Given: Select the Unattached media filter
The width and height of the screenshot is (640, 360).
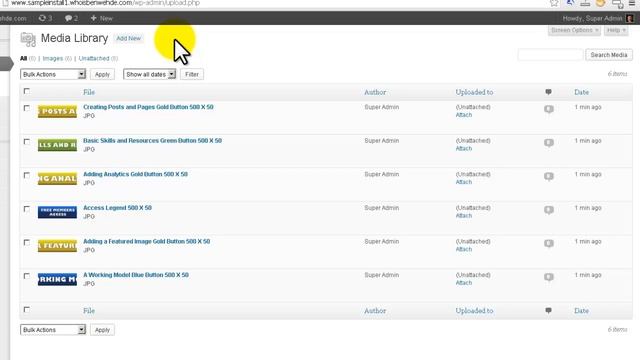Looking at the screenshot, I should coord(94,58).
